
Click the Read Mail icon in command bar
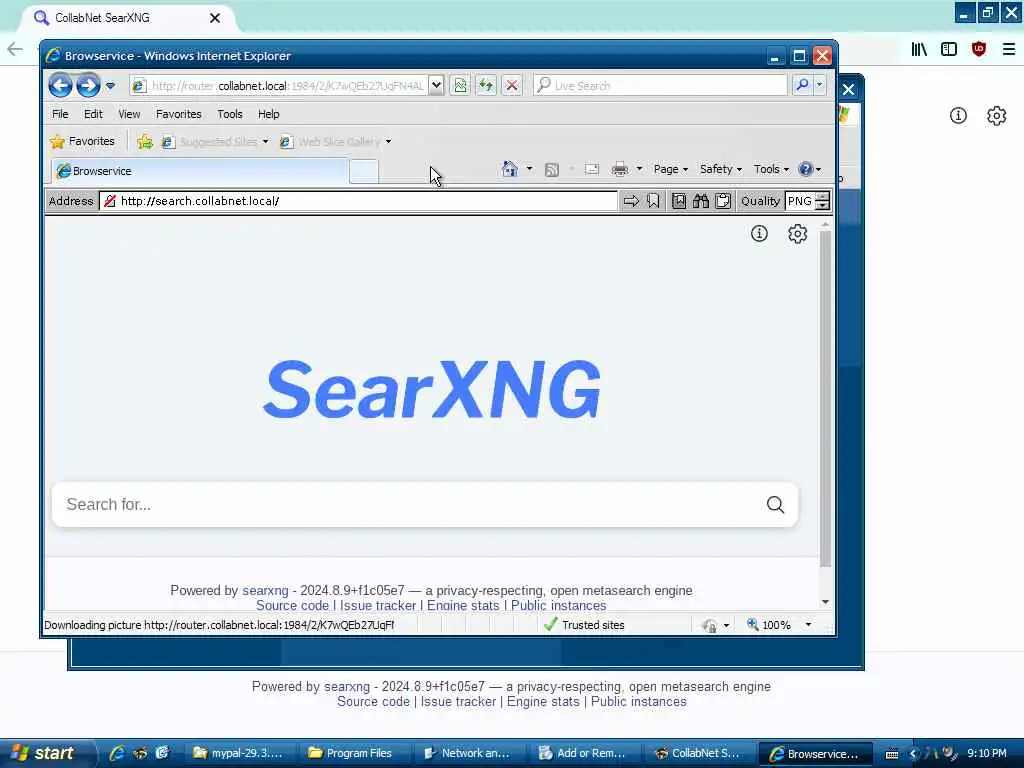(x=592, y=169)
